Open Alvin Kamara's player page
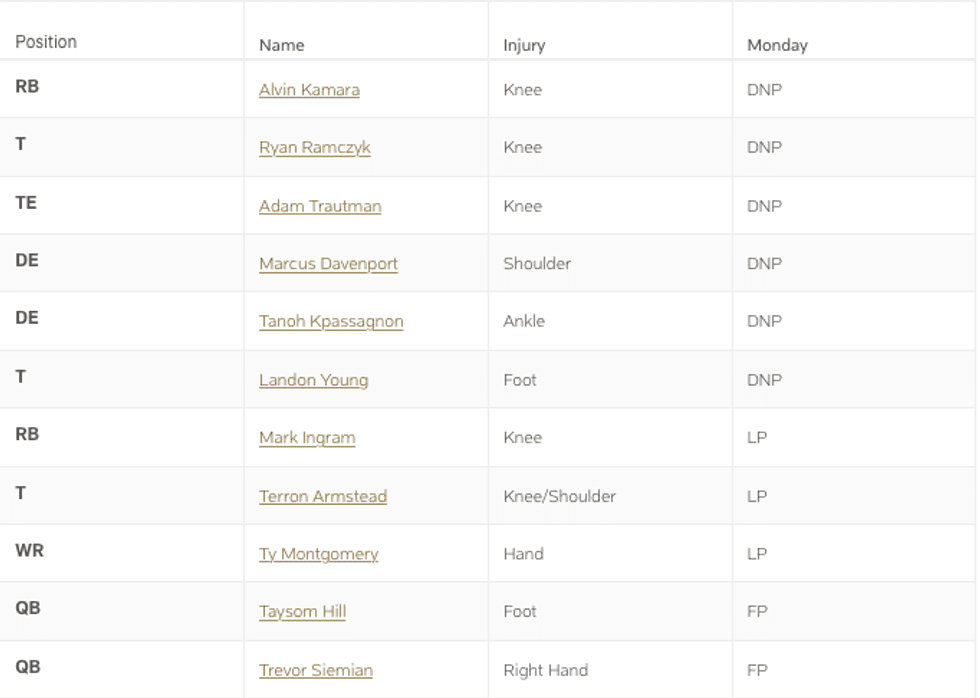The height and width of the screenshot is (698, 980). [x=311, y=89]
